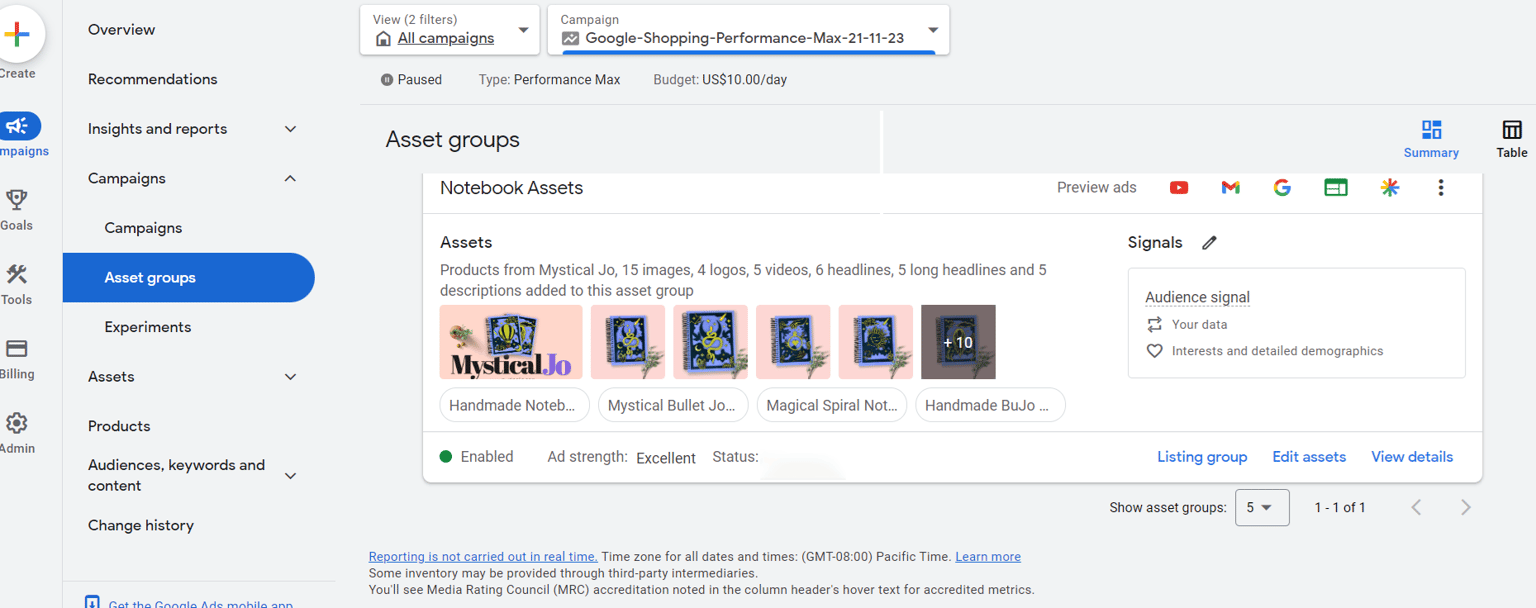Switch to Table view
Image resolution: width=1536 pixels, height=608 pixels.
coord(1512,139)
